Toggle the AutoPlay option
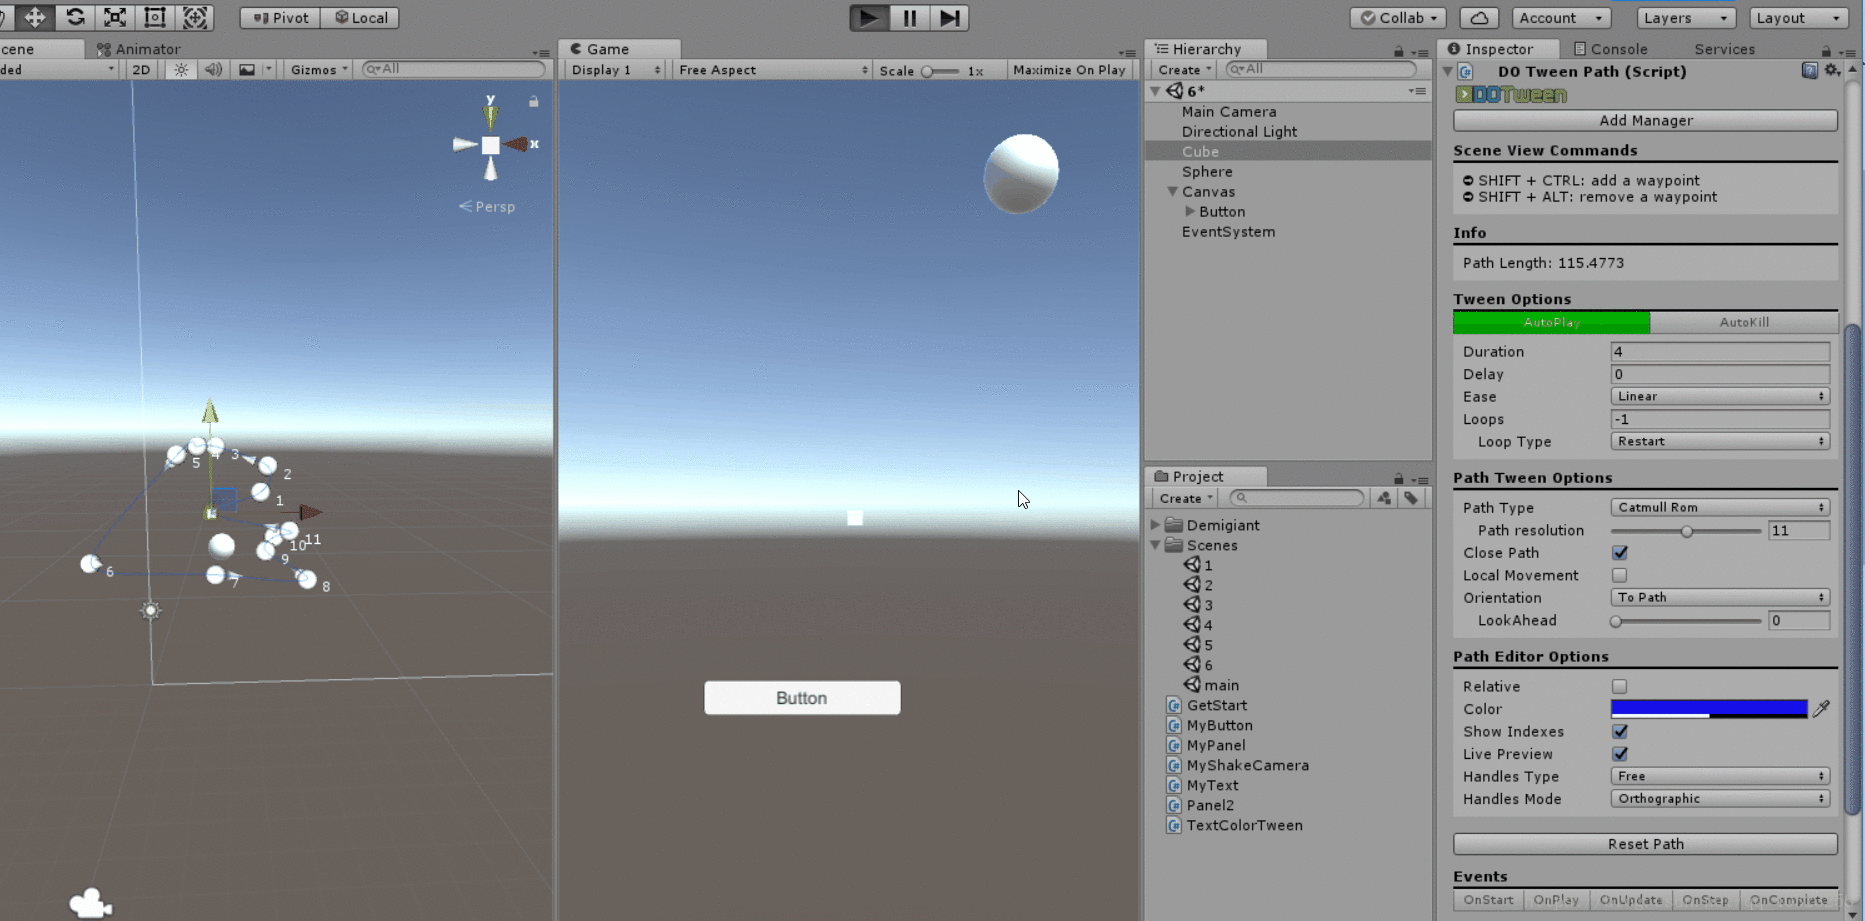 coord(1551,322)
